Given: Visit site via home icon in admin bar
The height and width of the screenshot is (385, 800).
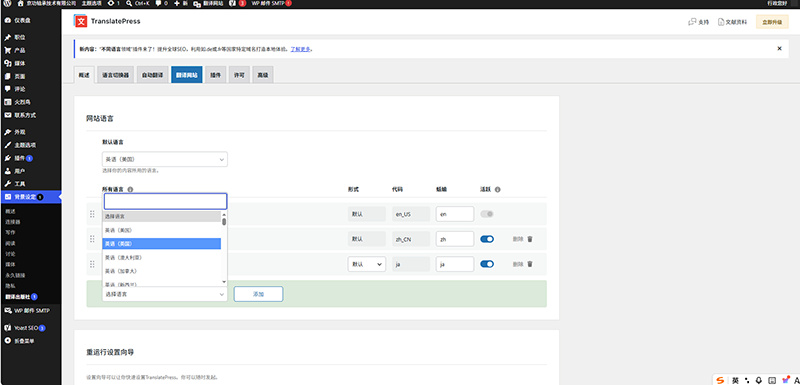Looking at the screenshot, I should [20, 3].
